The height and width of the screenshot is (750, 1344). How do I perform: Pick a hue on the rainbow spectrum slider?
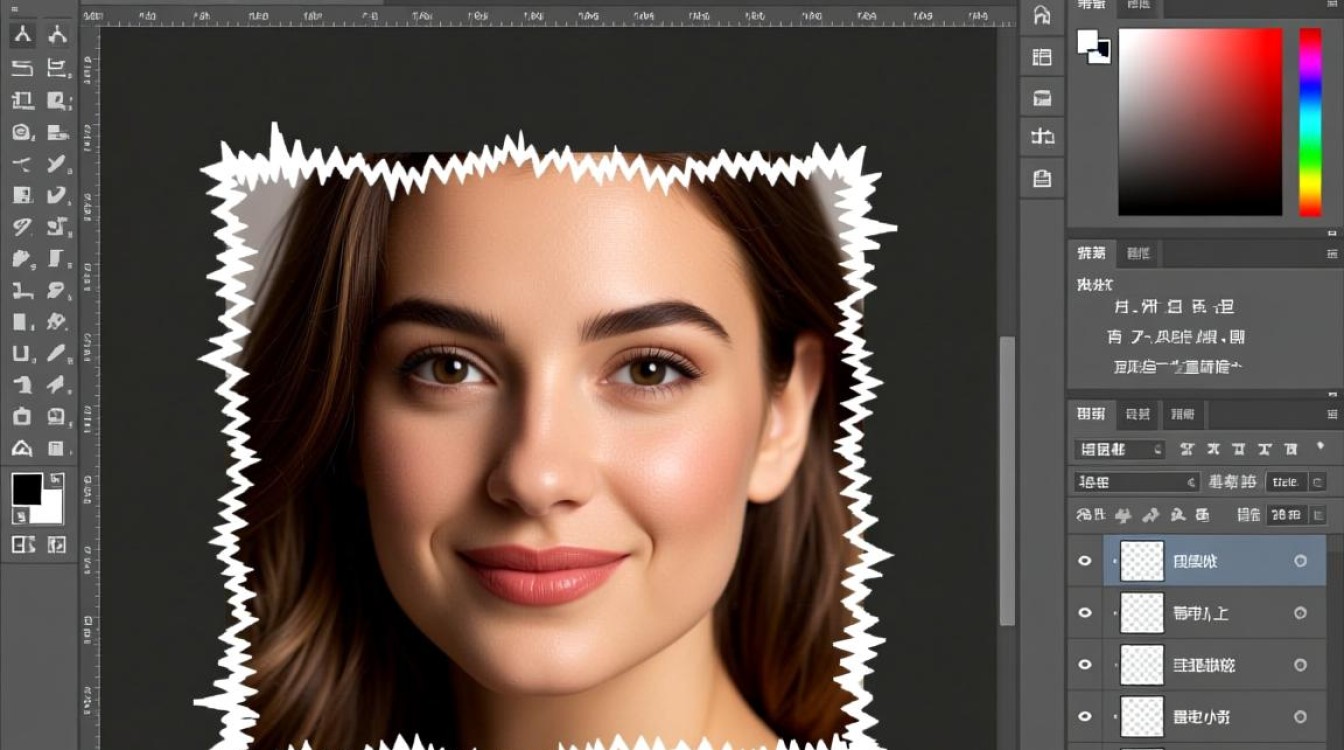click(x=1310, y=122)
